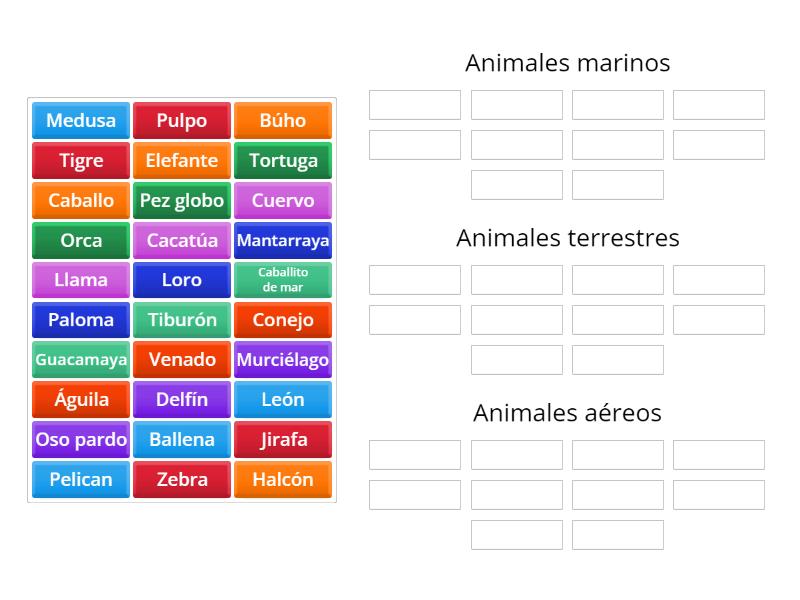The width and height of the screenshot is (800, 600).
Task: Click the Oso pardo card
Action: tap(80, 440)
